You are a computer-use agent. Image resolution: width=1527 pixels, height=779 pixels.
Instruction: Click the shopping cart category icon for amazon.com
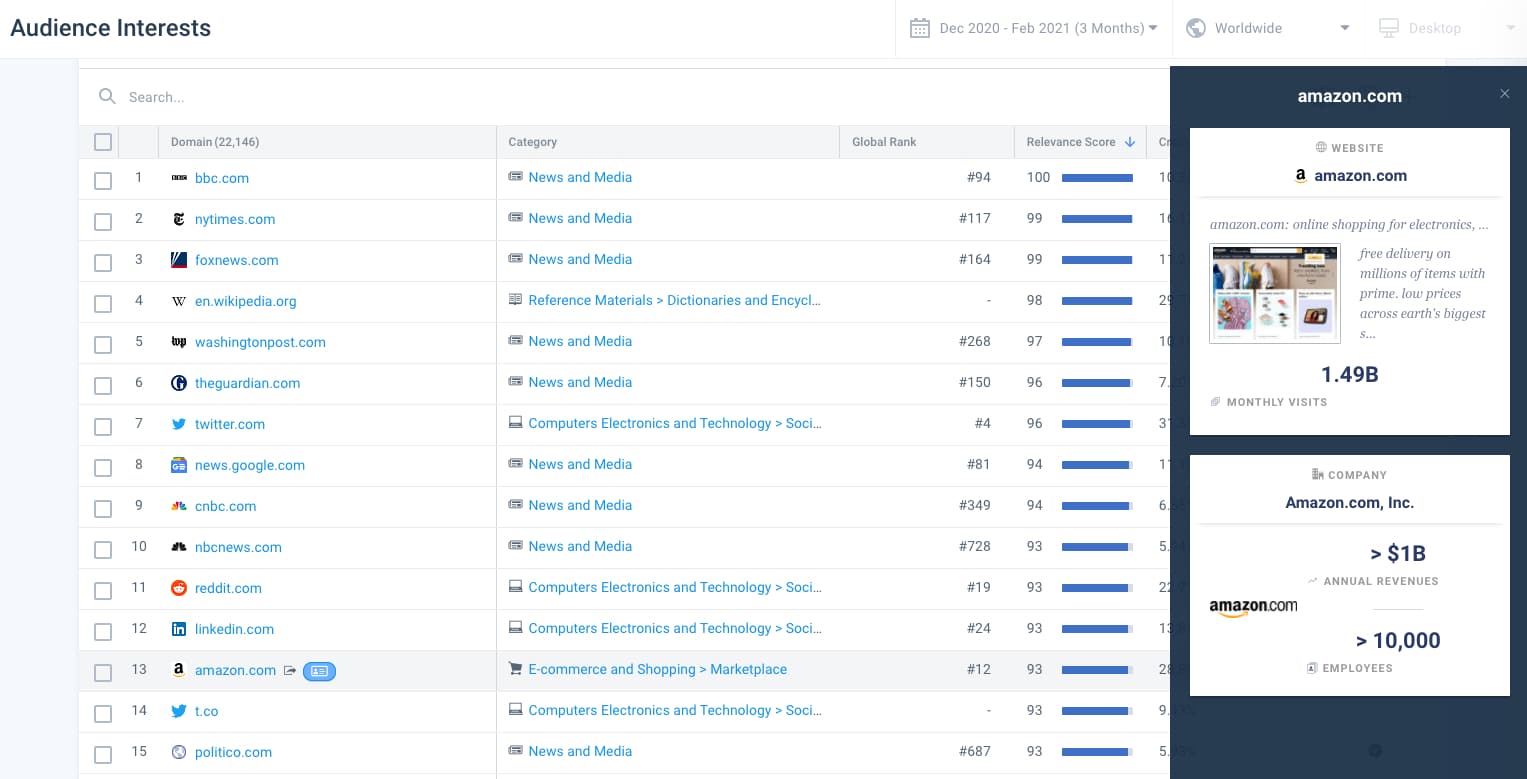coord(516,669)
